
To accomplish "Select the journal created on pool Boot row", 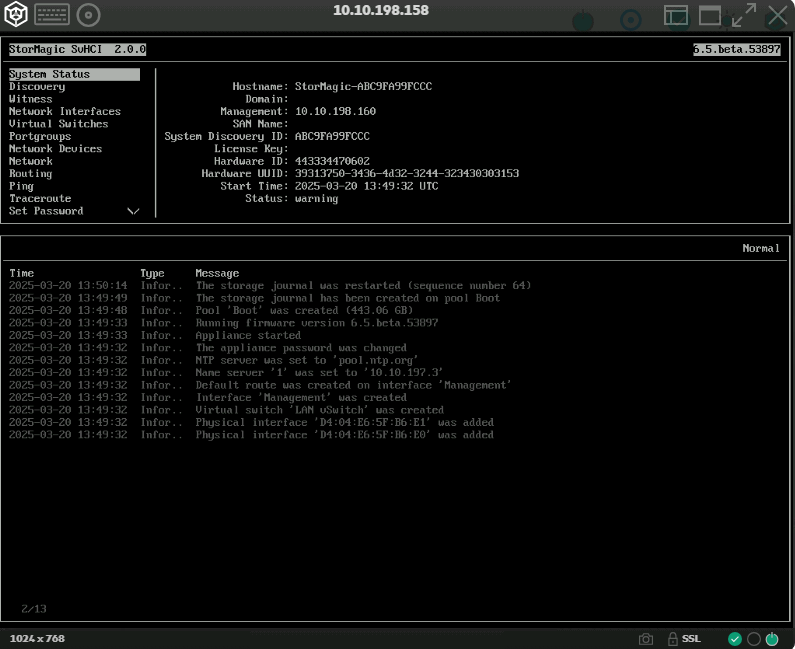I will pos(255,298).
